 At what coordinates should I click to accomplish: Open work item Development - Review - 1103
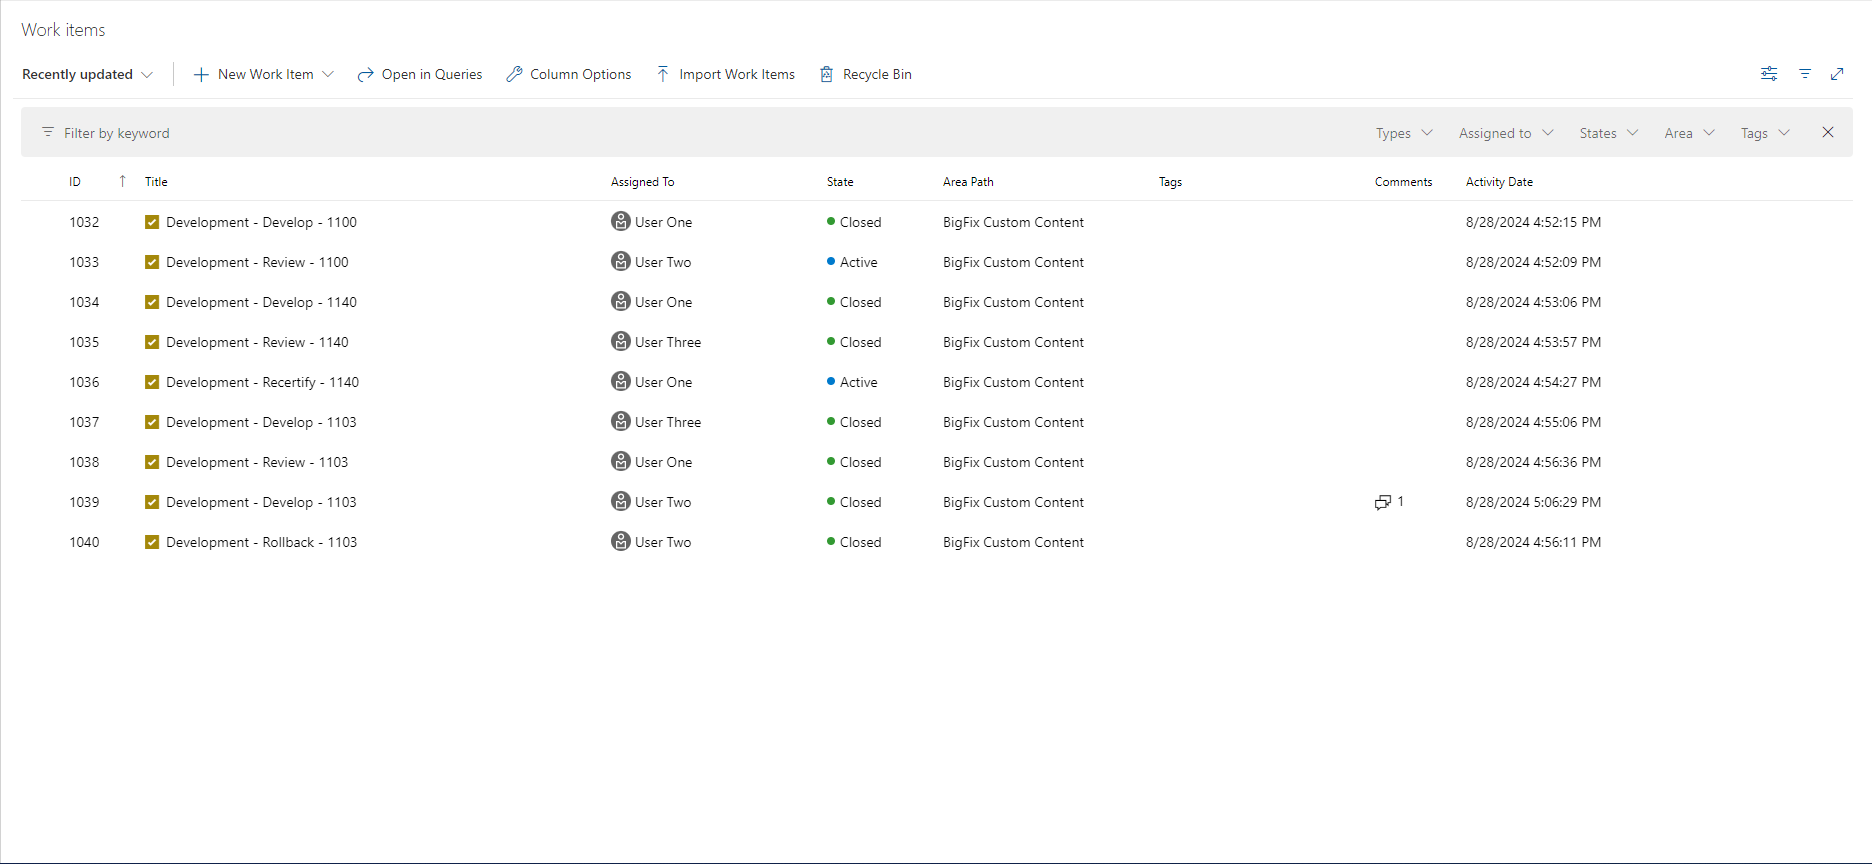coord(257,462)
